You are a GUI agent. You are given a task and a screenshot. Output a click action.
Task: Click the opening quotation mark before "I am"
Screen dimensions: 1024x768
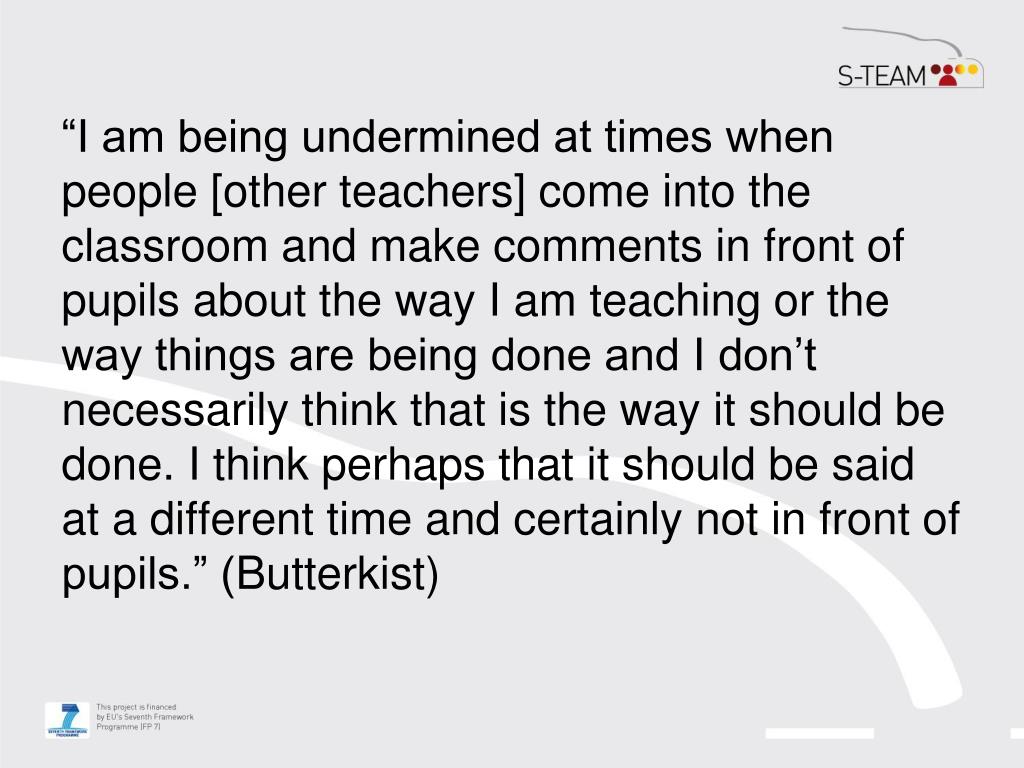coord(69,128)
